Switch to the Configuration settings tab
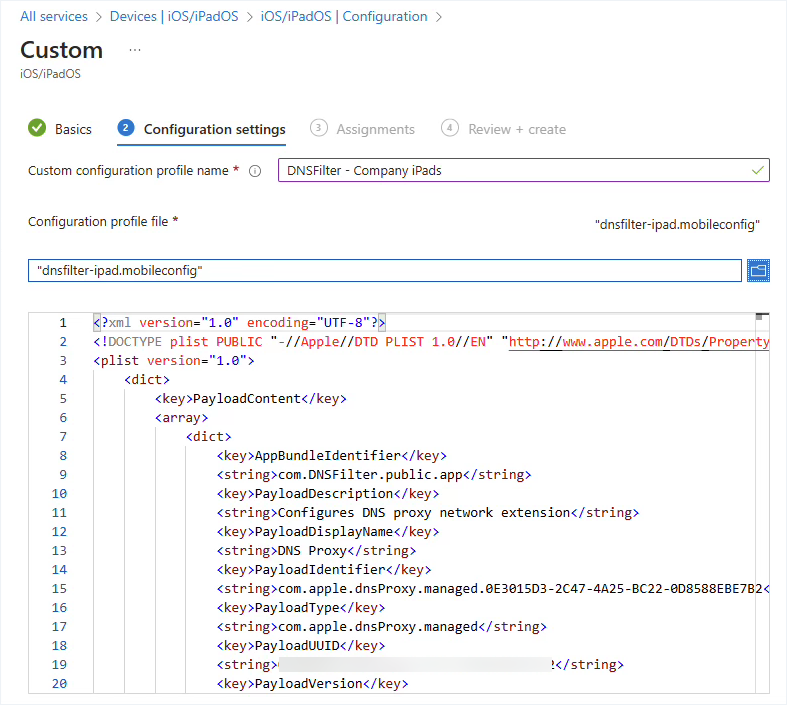787x705 pixels. pyautogui.click(x=214, y=129)
